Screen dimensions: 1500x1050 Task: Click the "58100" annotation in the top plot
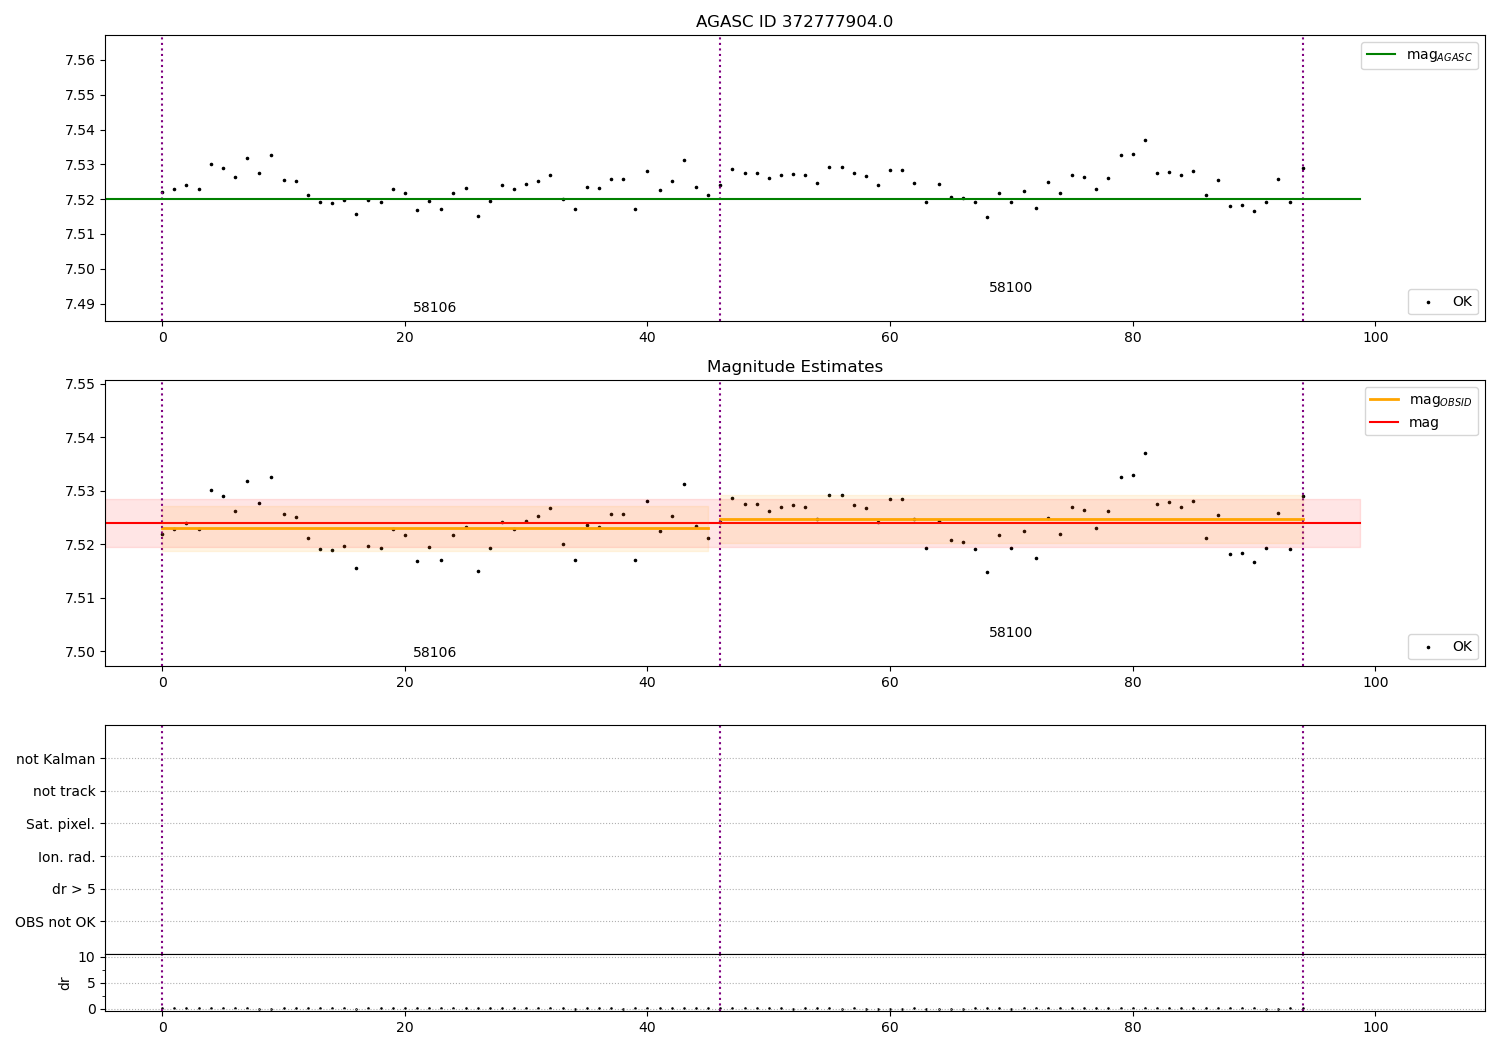click(1010, 288)
